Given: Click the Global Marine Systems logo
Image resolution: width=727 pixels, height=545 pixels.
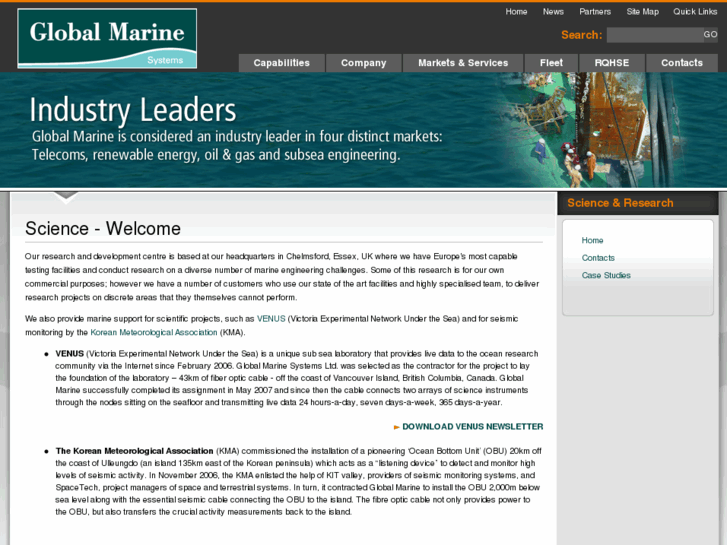Looking at the screenshot, I should [107, 38].
